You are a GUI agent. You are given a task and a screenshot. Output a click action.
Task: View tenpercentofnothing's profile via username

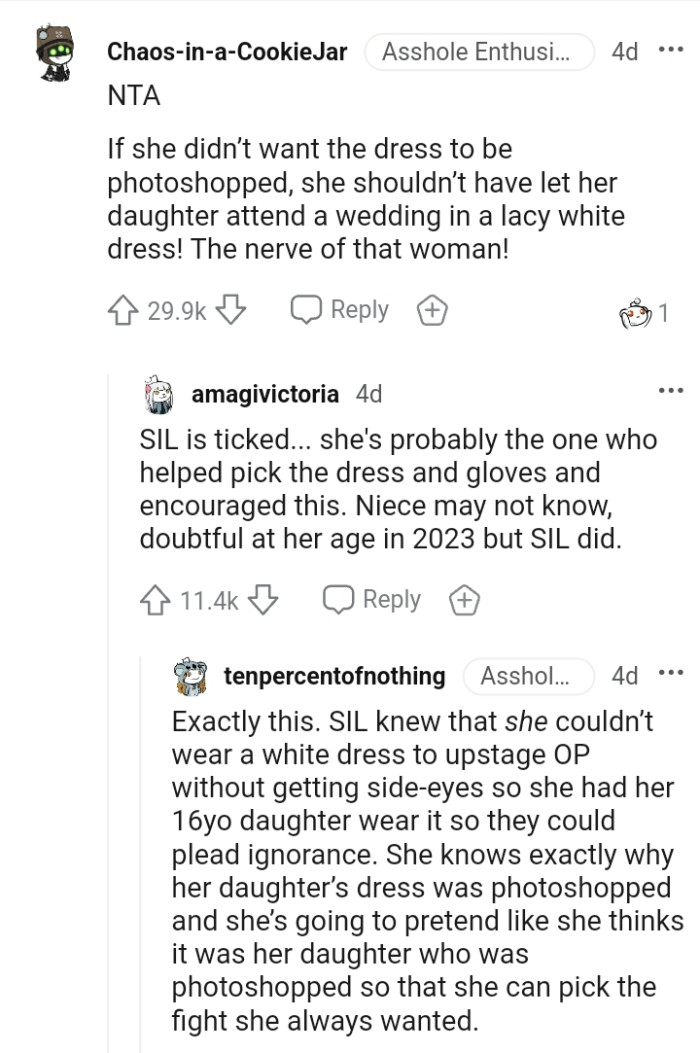click(330, 676)
